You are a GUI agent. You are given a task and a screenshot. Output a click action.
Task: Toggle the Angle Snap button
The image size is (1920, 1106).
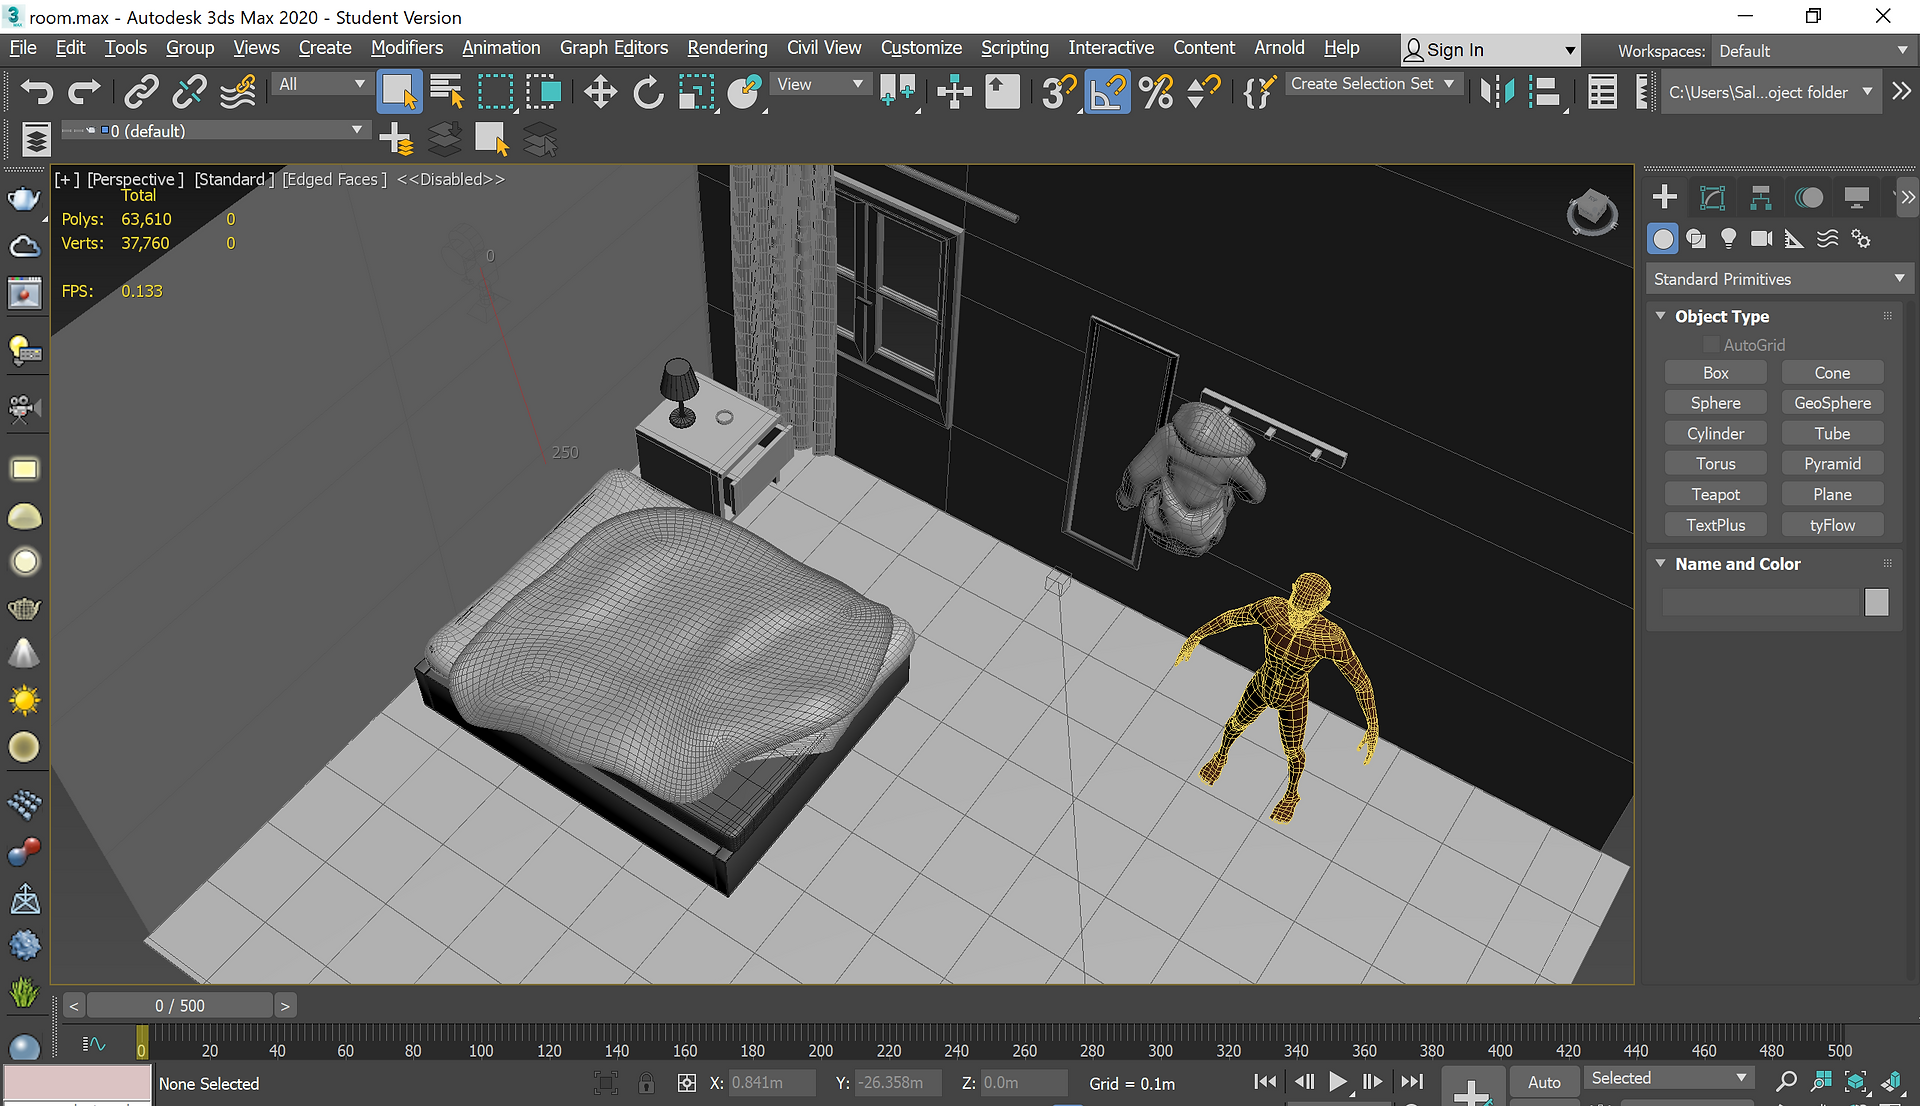[x=1107, y=93]
